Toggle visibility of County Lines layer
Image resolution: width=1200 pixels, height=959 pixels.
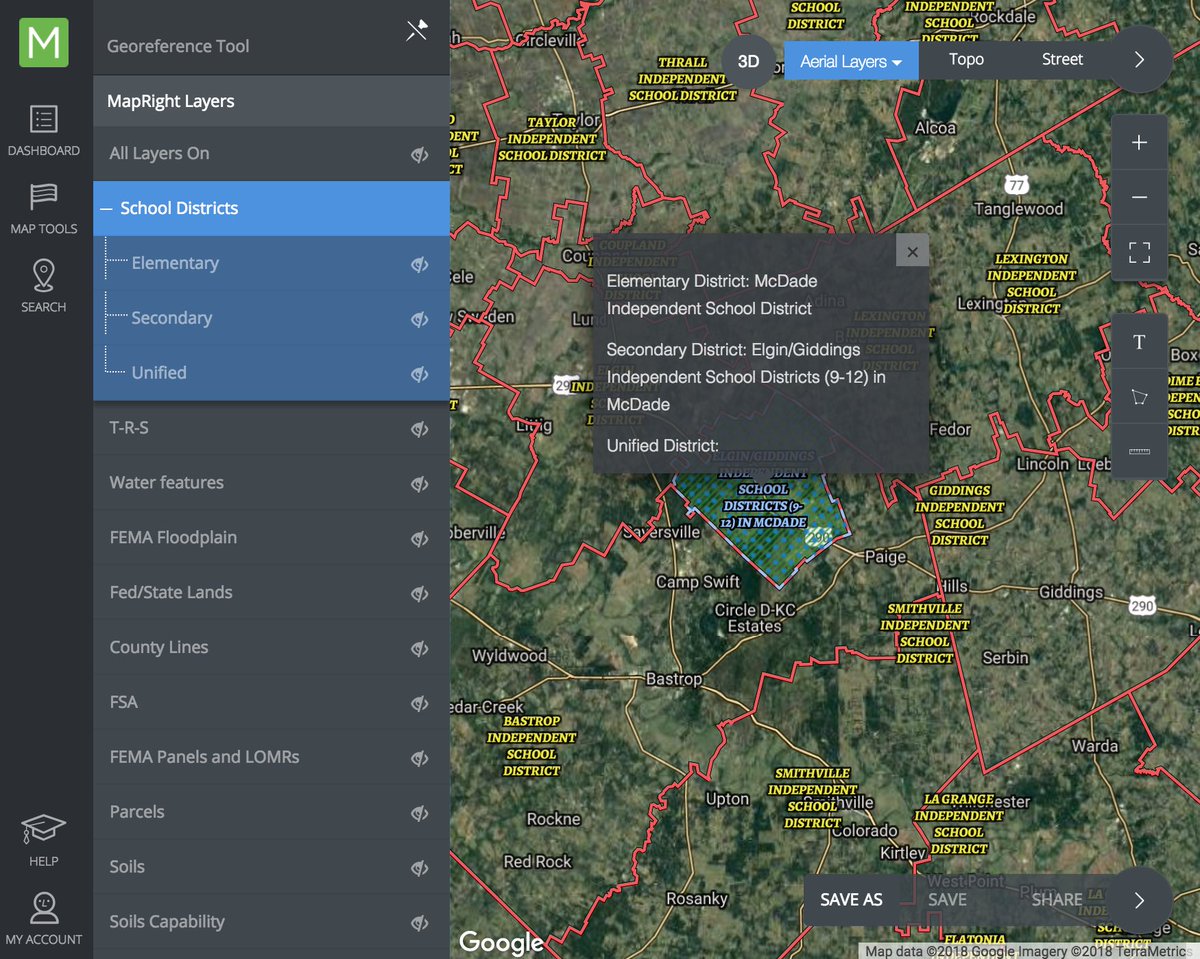coord(420,648)
